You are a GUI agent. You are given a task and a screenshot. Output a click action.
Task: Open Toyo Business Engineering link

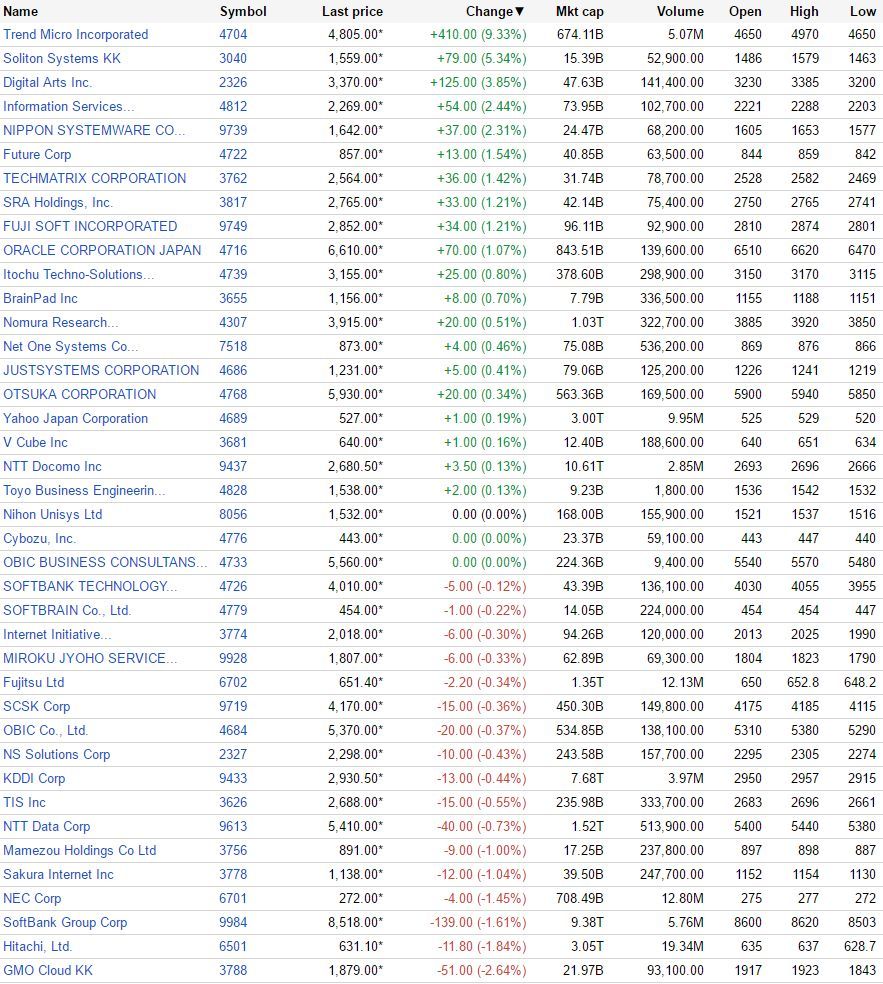(x=84, y=490)
